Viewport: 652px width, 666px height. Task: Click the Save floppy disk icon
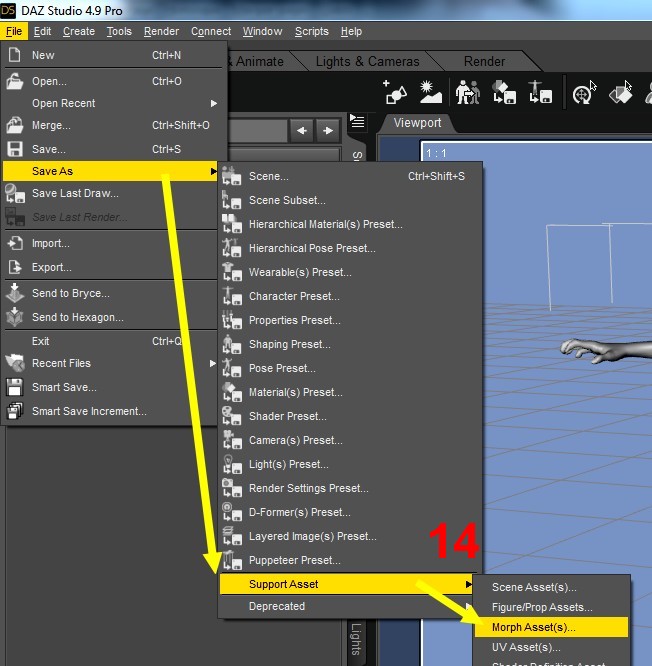click(14, 149)
